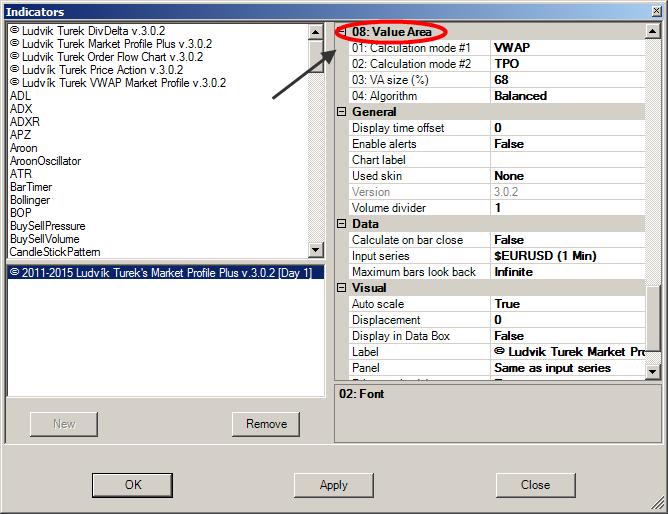Select the APZ indicator
The height and width of the screenshot is (514, 668).
(x=20, y=135)
